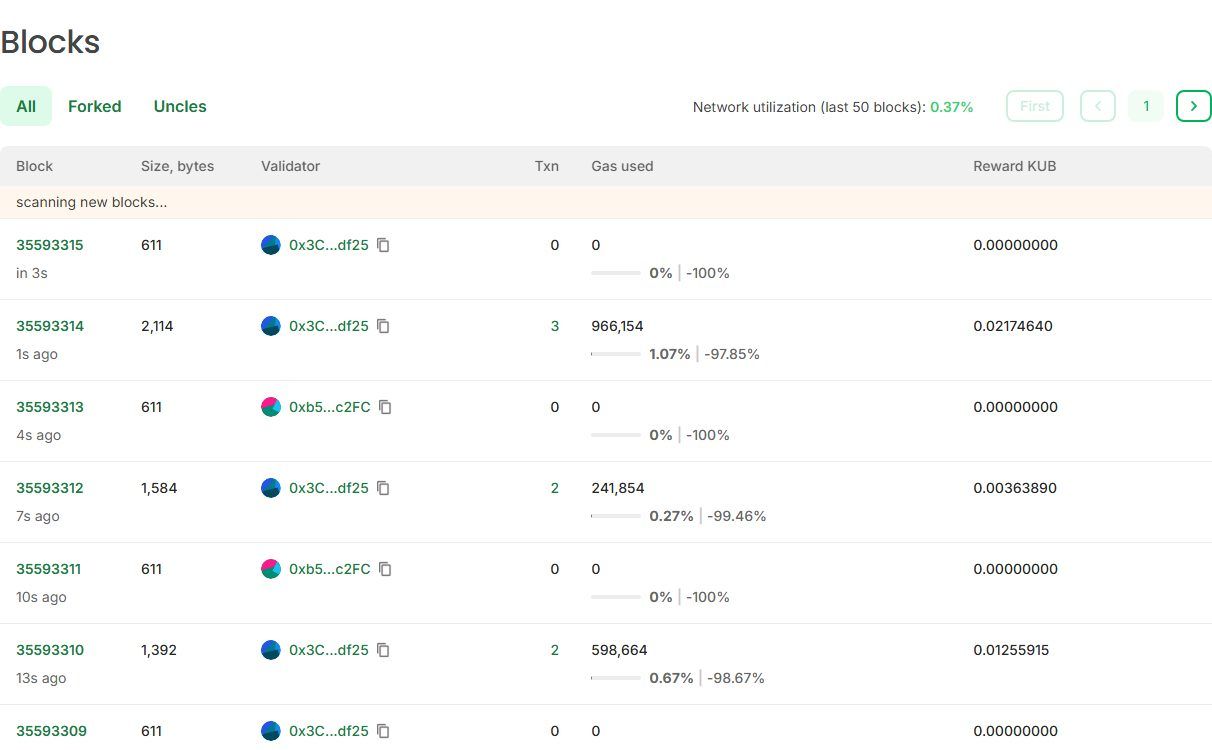1212x750 pixels.
Task: Click validator avatar icon for block 35593309
Action: [x=271, y=731]
